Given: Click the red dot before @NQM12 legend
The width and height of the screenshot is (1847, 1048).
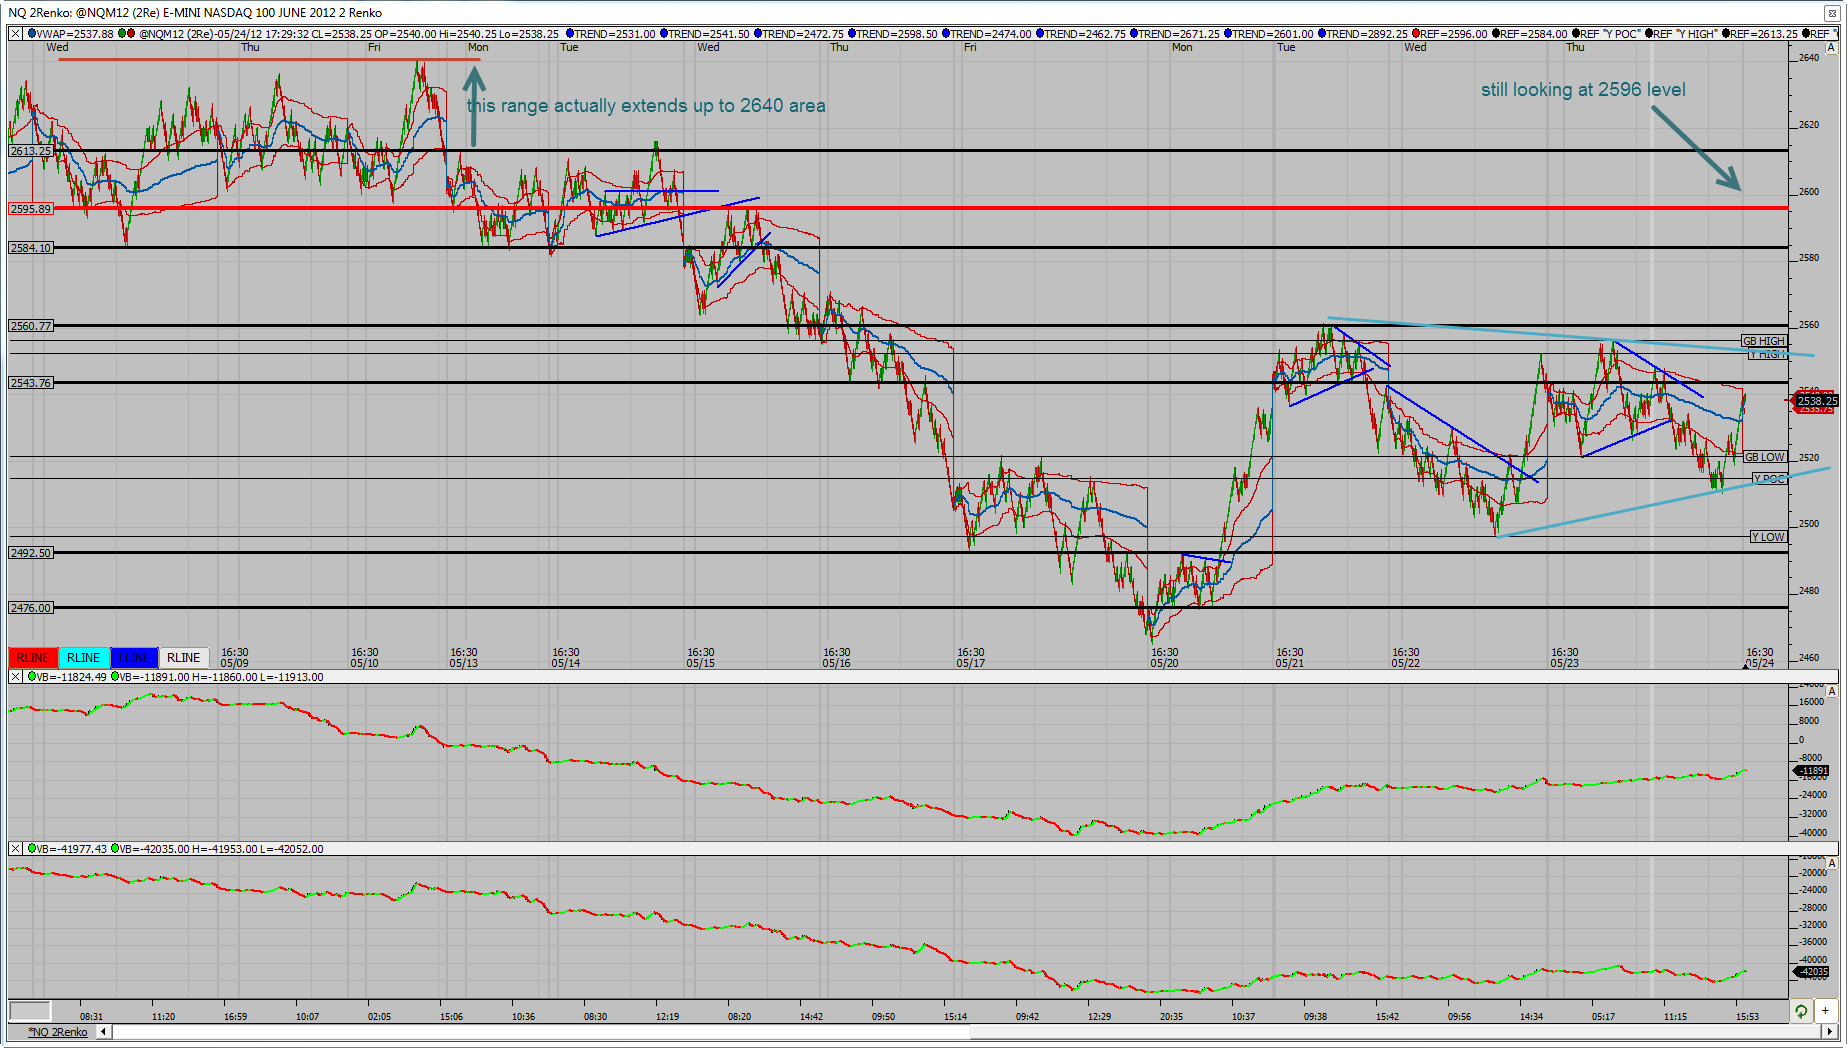Looking at the screenshot, I should 131,34.
